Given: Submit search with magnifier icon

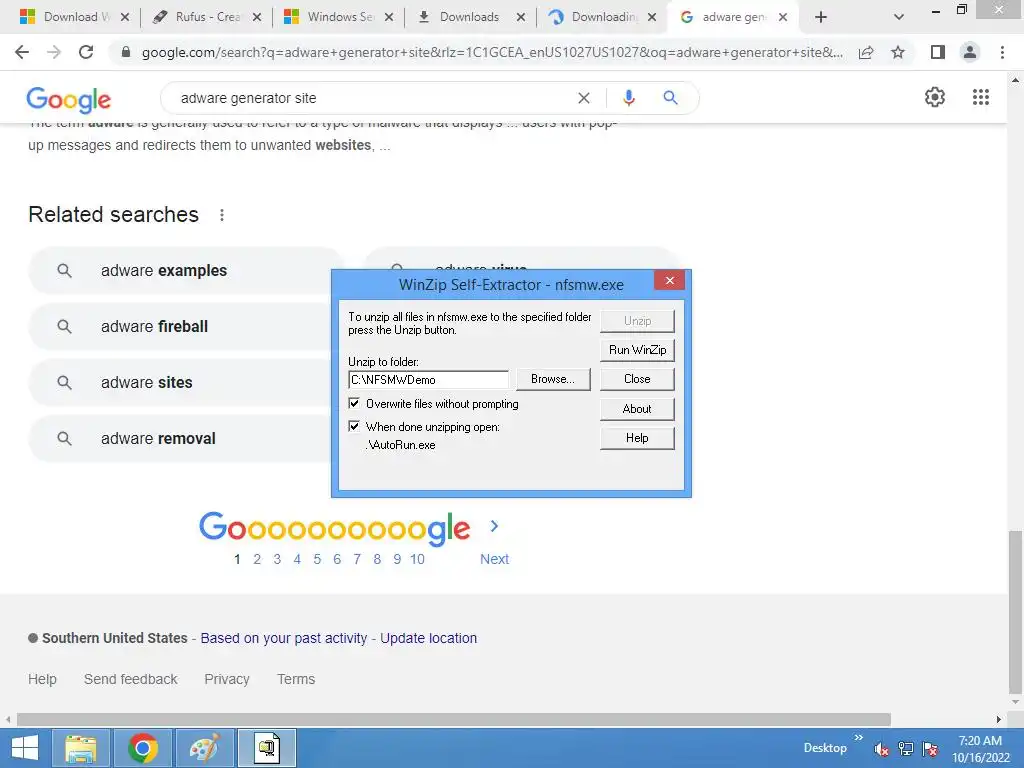Looking at the screenshot, I should pyautogui.click(x=670, y=98).
